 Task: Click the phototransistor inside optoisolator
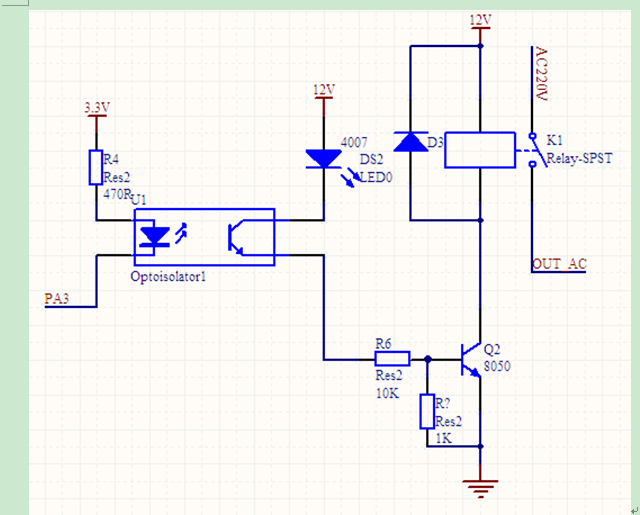(236, 238)
